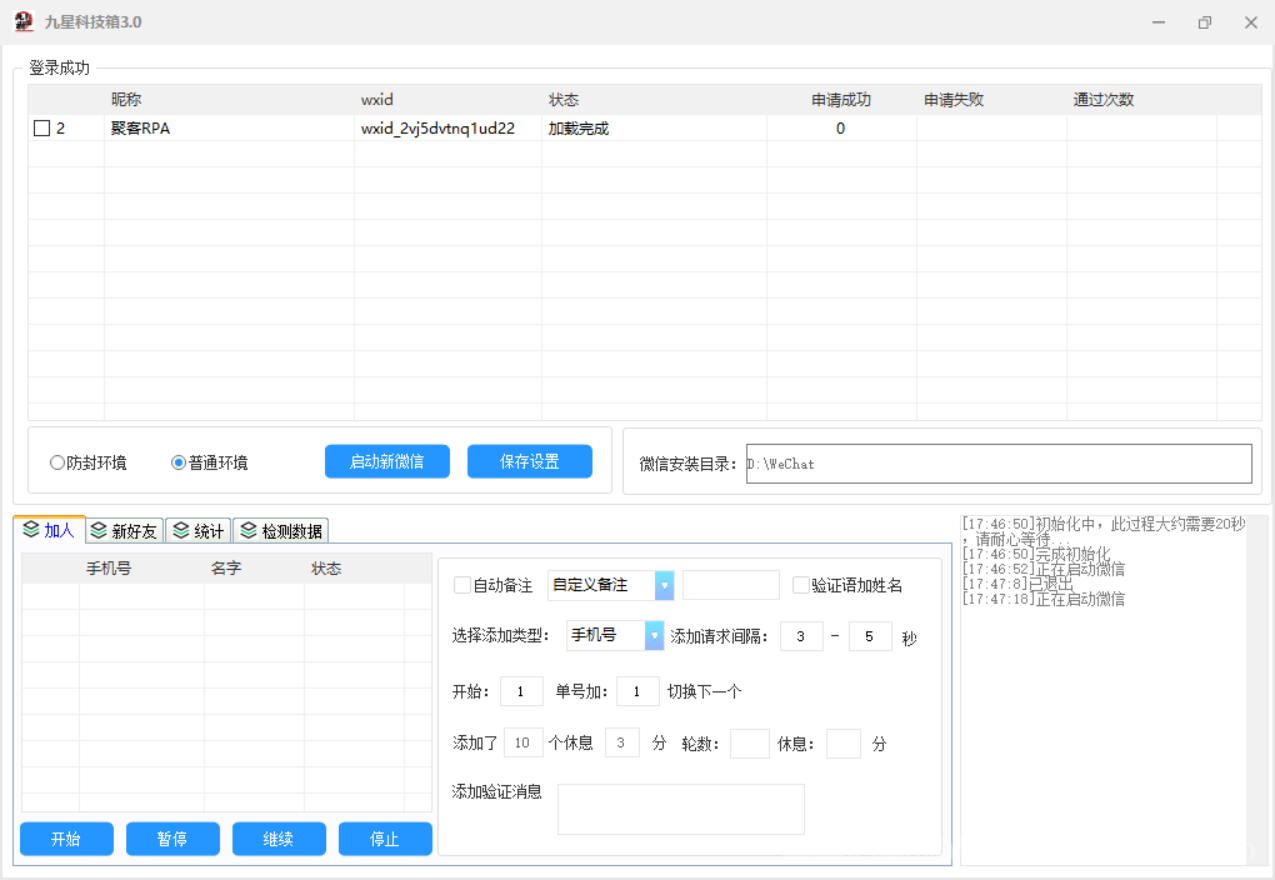
Task: Select the 防封环境 radio button
Action: click(57, 462)
